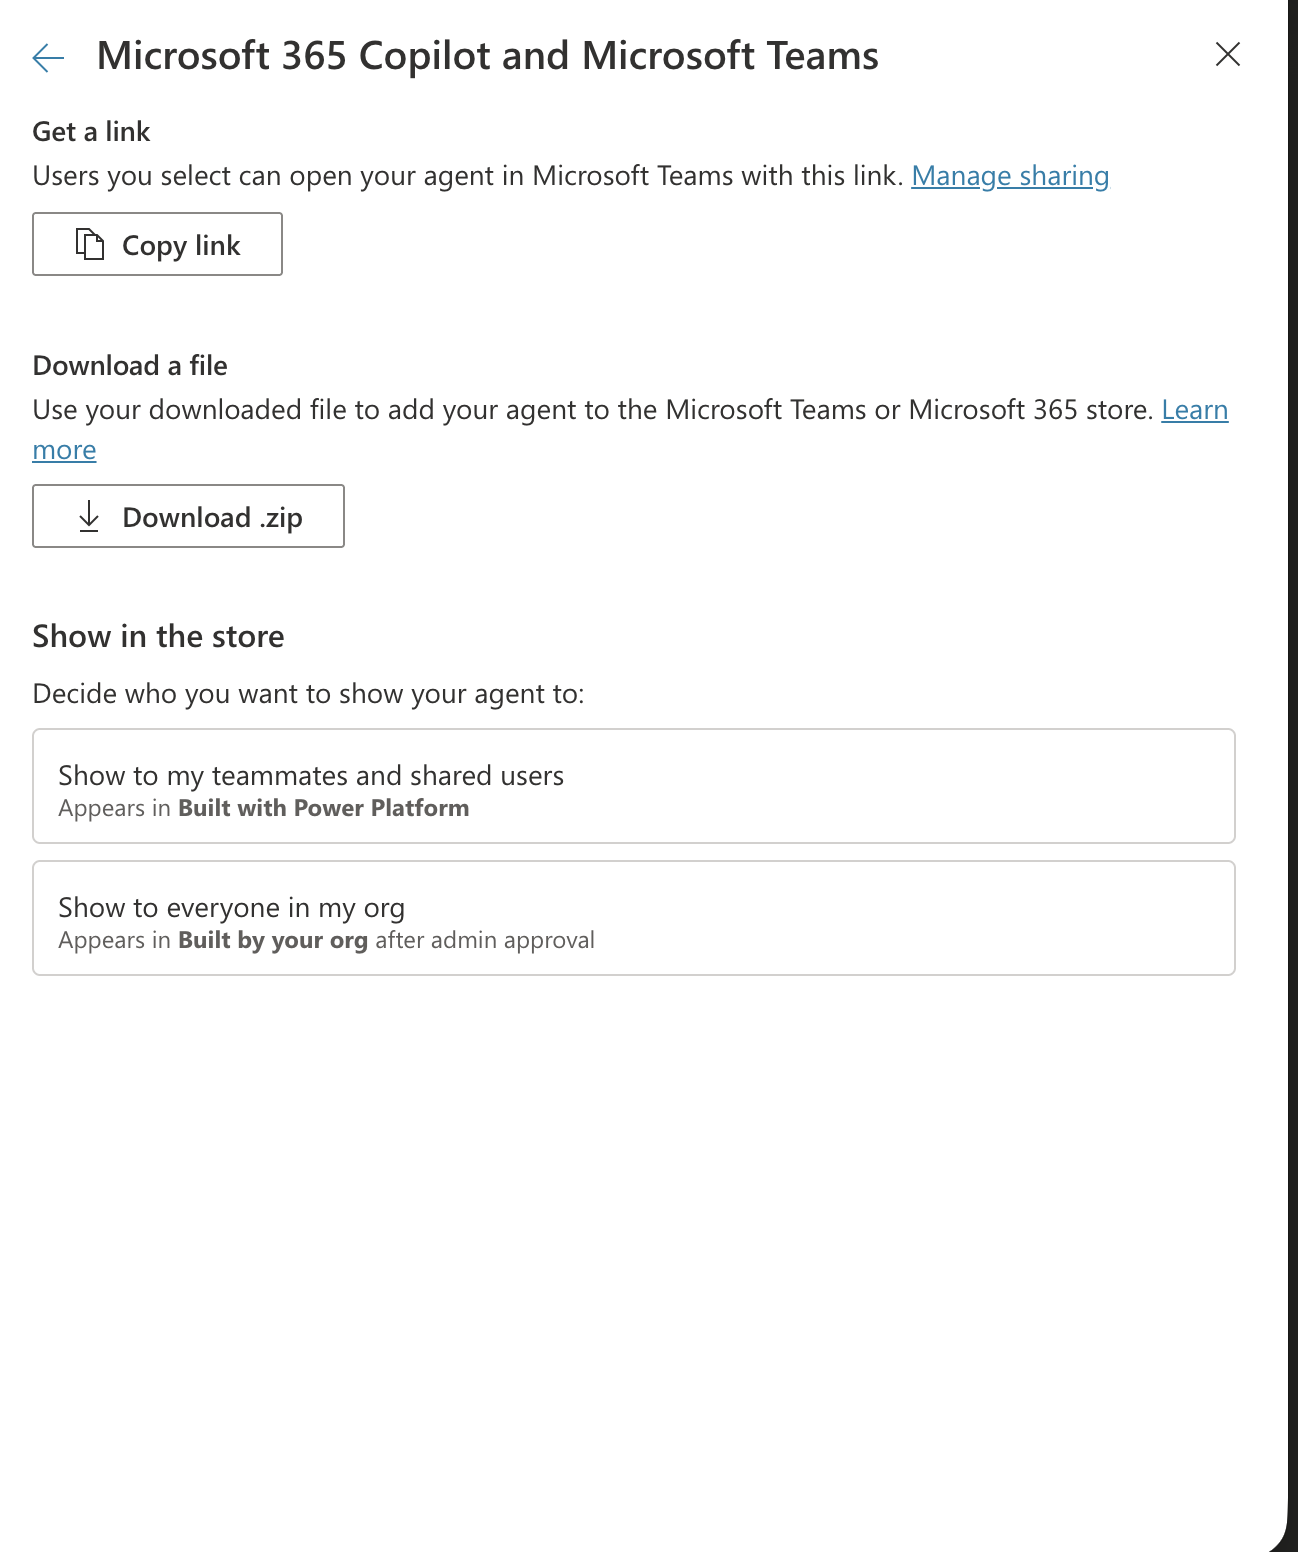Image resolution: width=1298 pixels, height=1552 pixels.
Task: Select the copy icon inside Copy link button
Action: coord(89,244)
